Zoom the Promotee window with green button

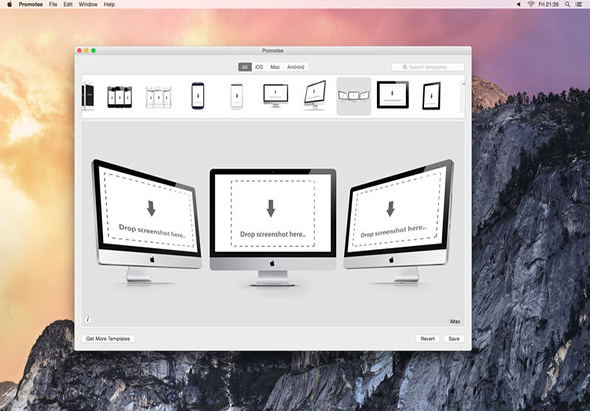point(94,50)
